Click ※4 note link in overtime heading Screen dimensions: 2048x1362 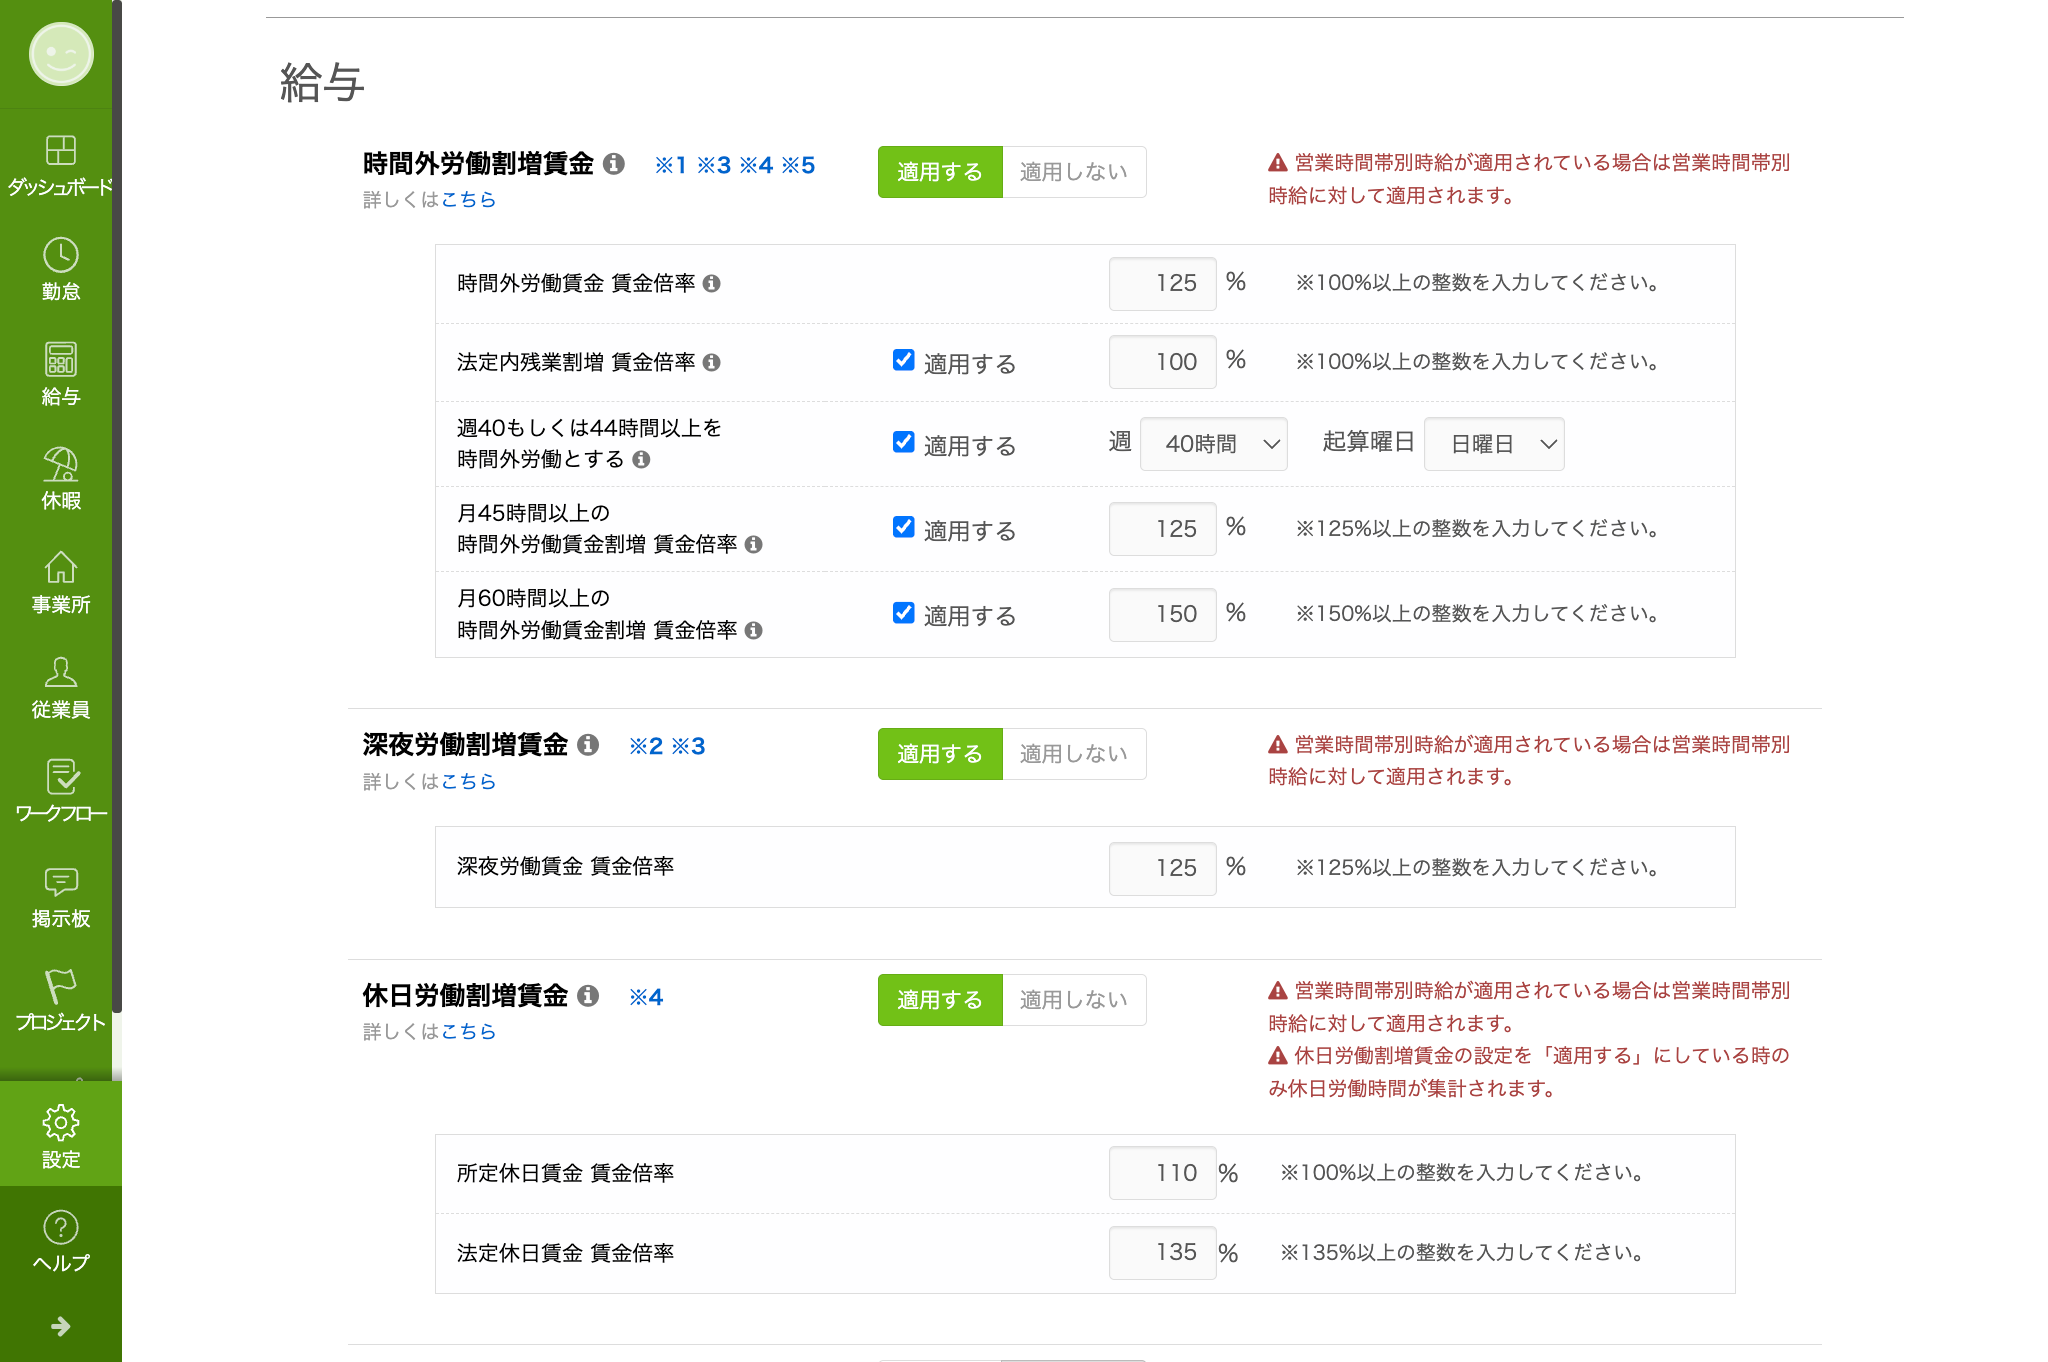[756, 165]
